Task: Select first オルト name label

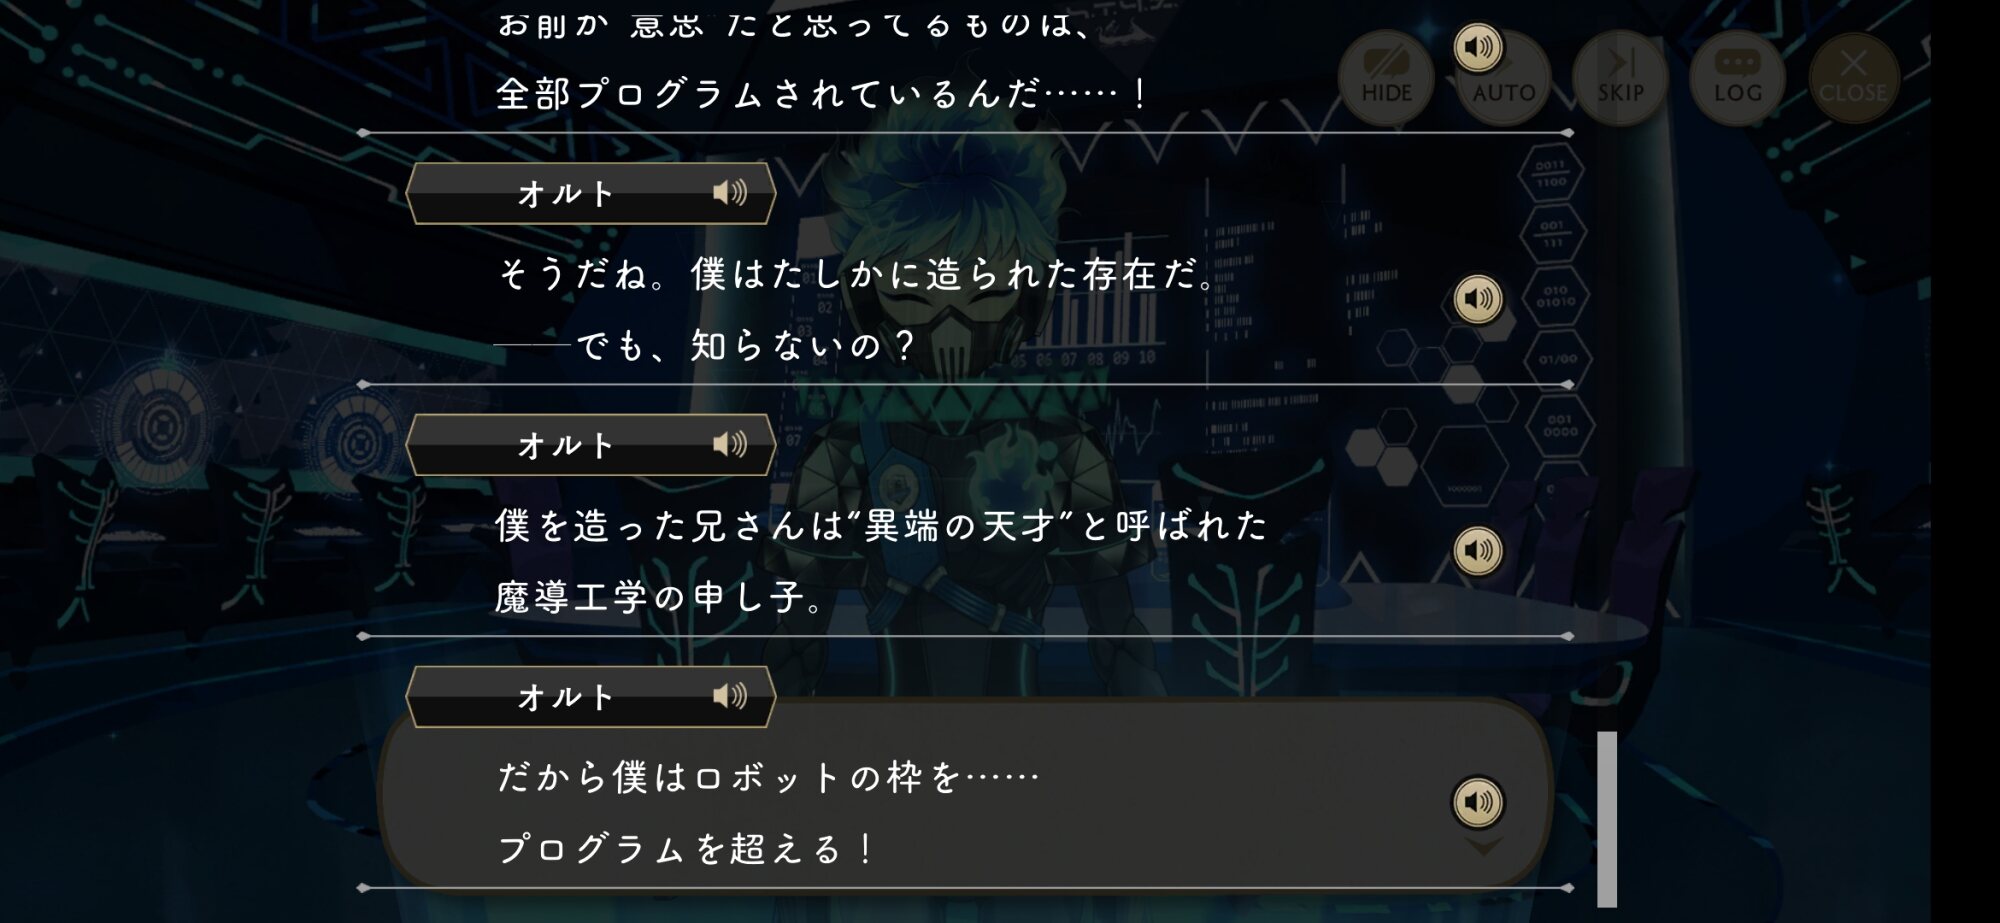Action: 566,193
